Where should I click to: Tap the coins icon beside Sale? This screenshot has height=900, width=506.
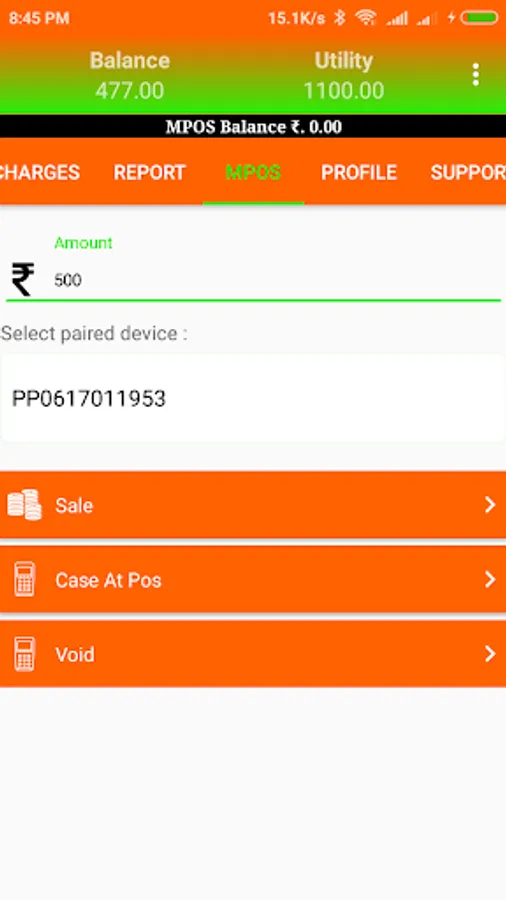24,505
